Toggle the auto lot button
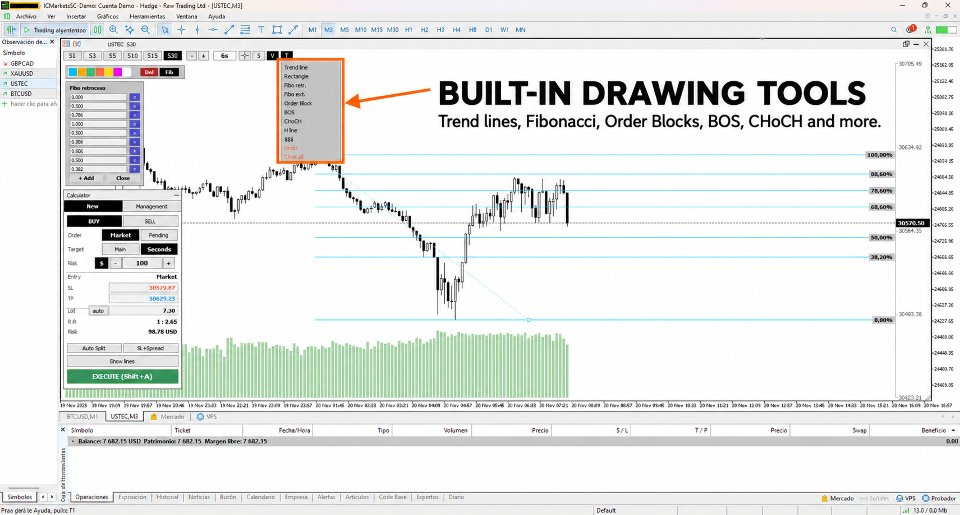The image size is (960, 515). (x=98, y=311)
